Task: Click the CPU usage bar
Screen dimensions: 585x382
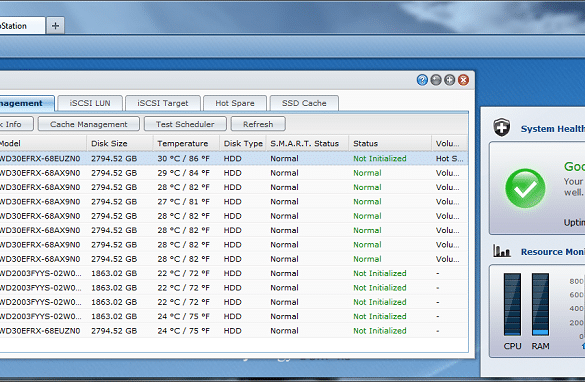Action: coord(512,304)
